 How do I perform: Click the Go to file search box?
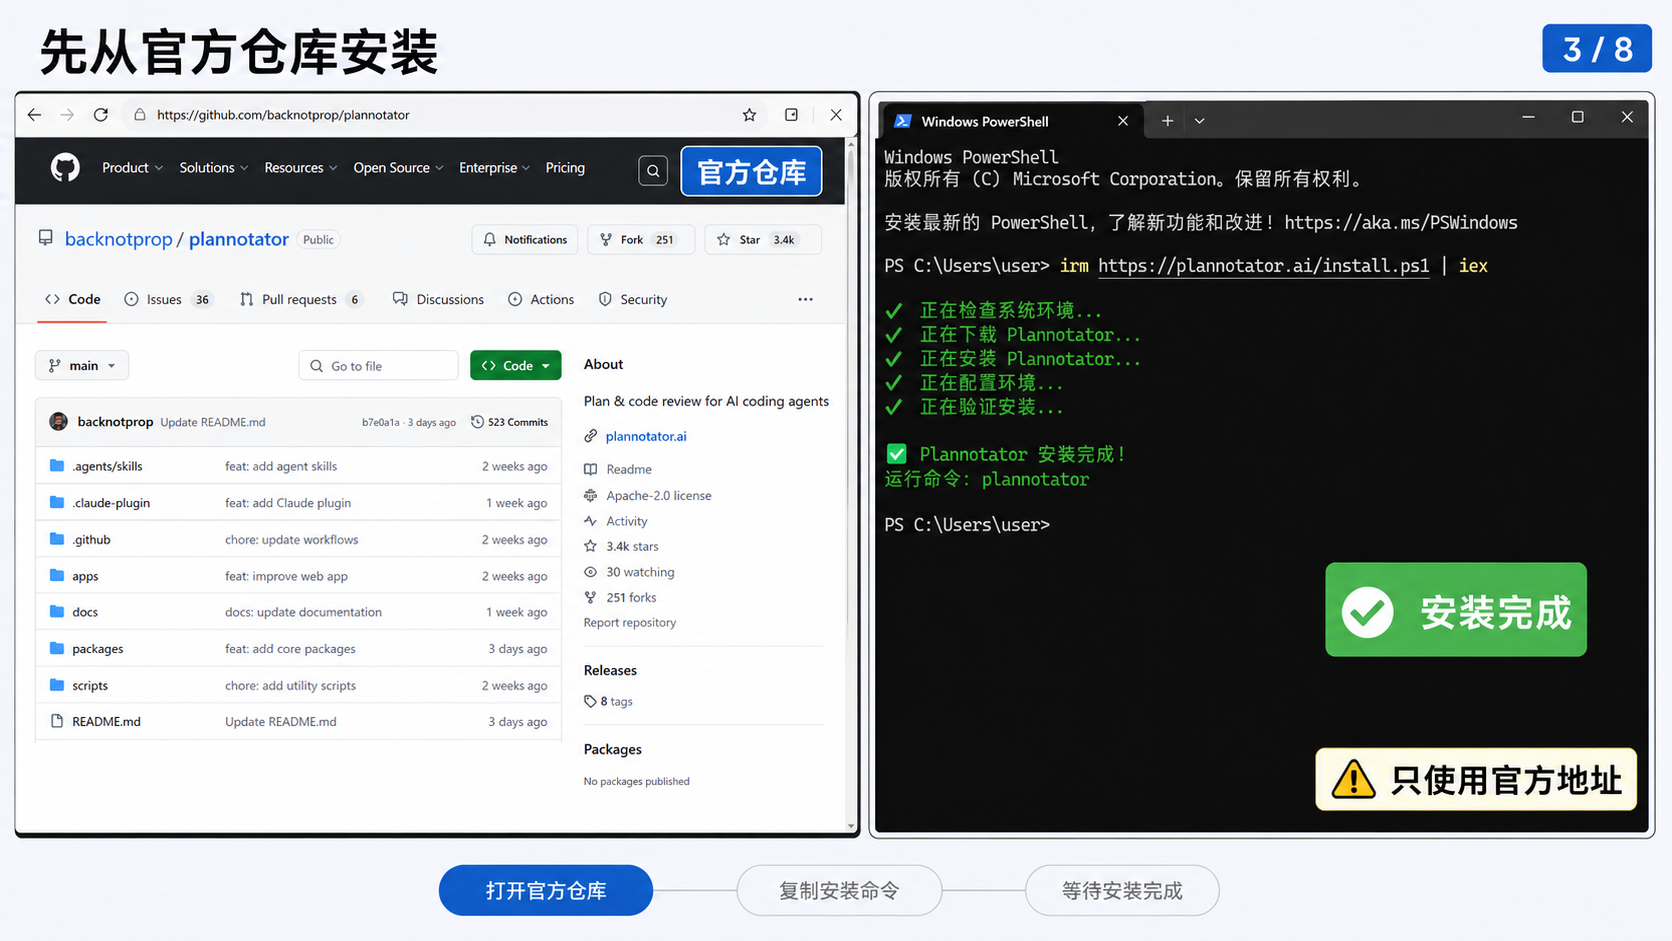[378, 366]
